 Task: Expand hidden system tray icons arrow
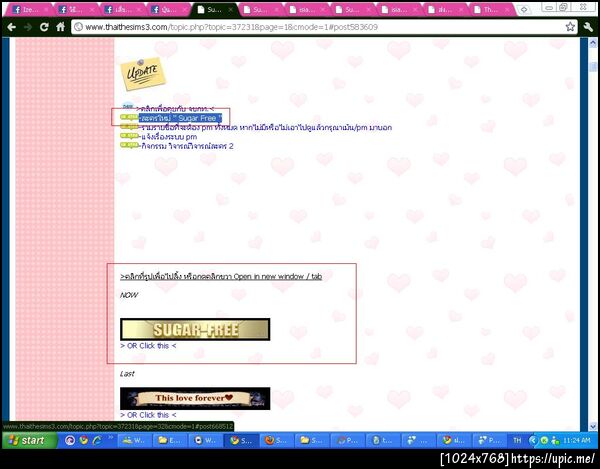tap(533, 440)
